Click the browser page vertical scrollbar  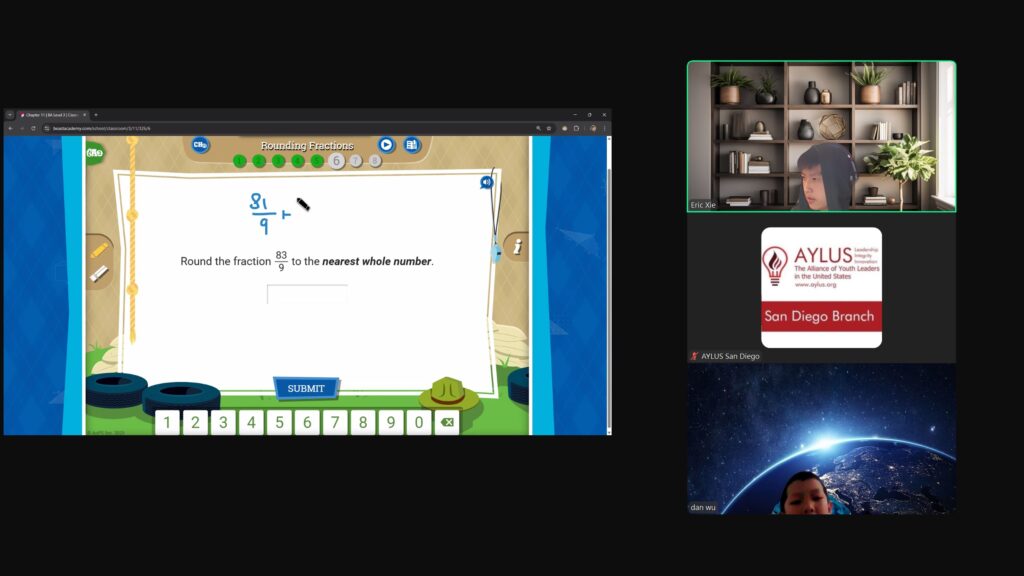click(x=609, y=285)
